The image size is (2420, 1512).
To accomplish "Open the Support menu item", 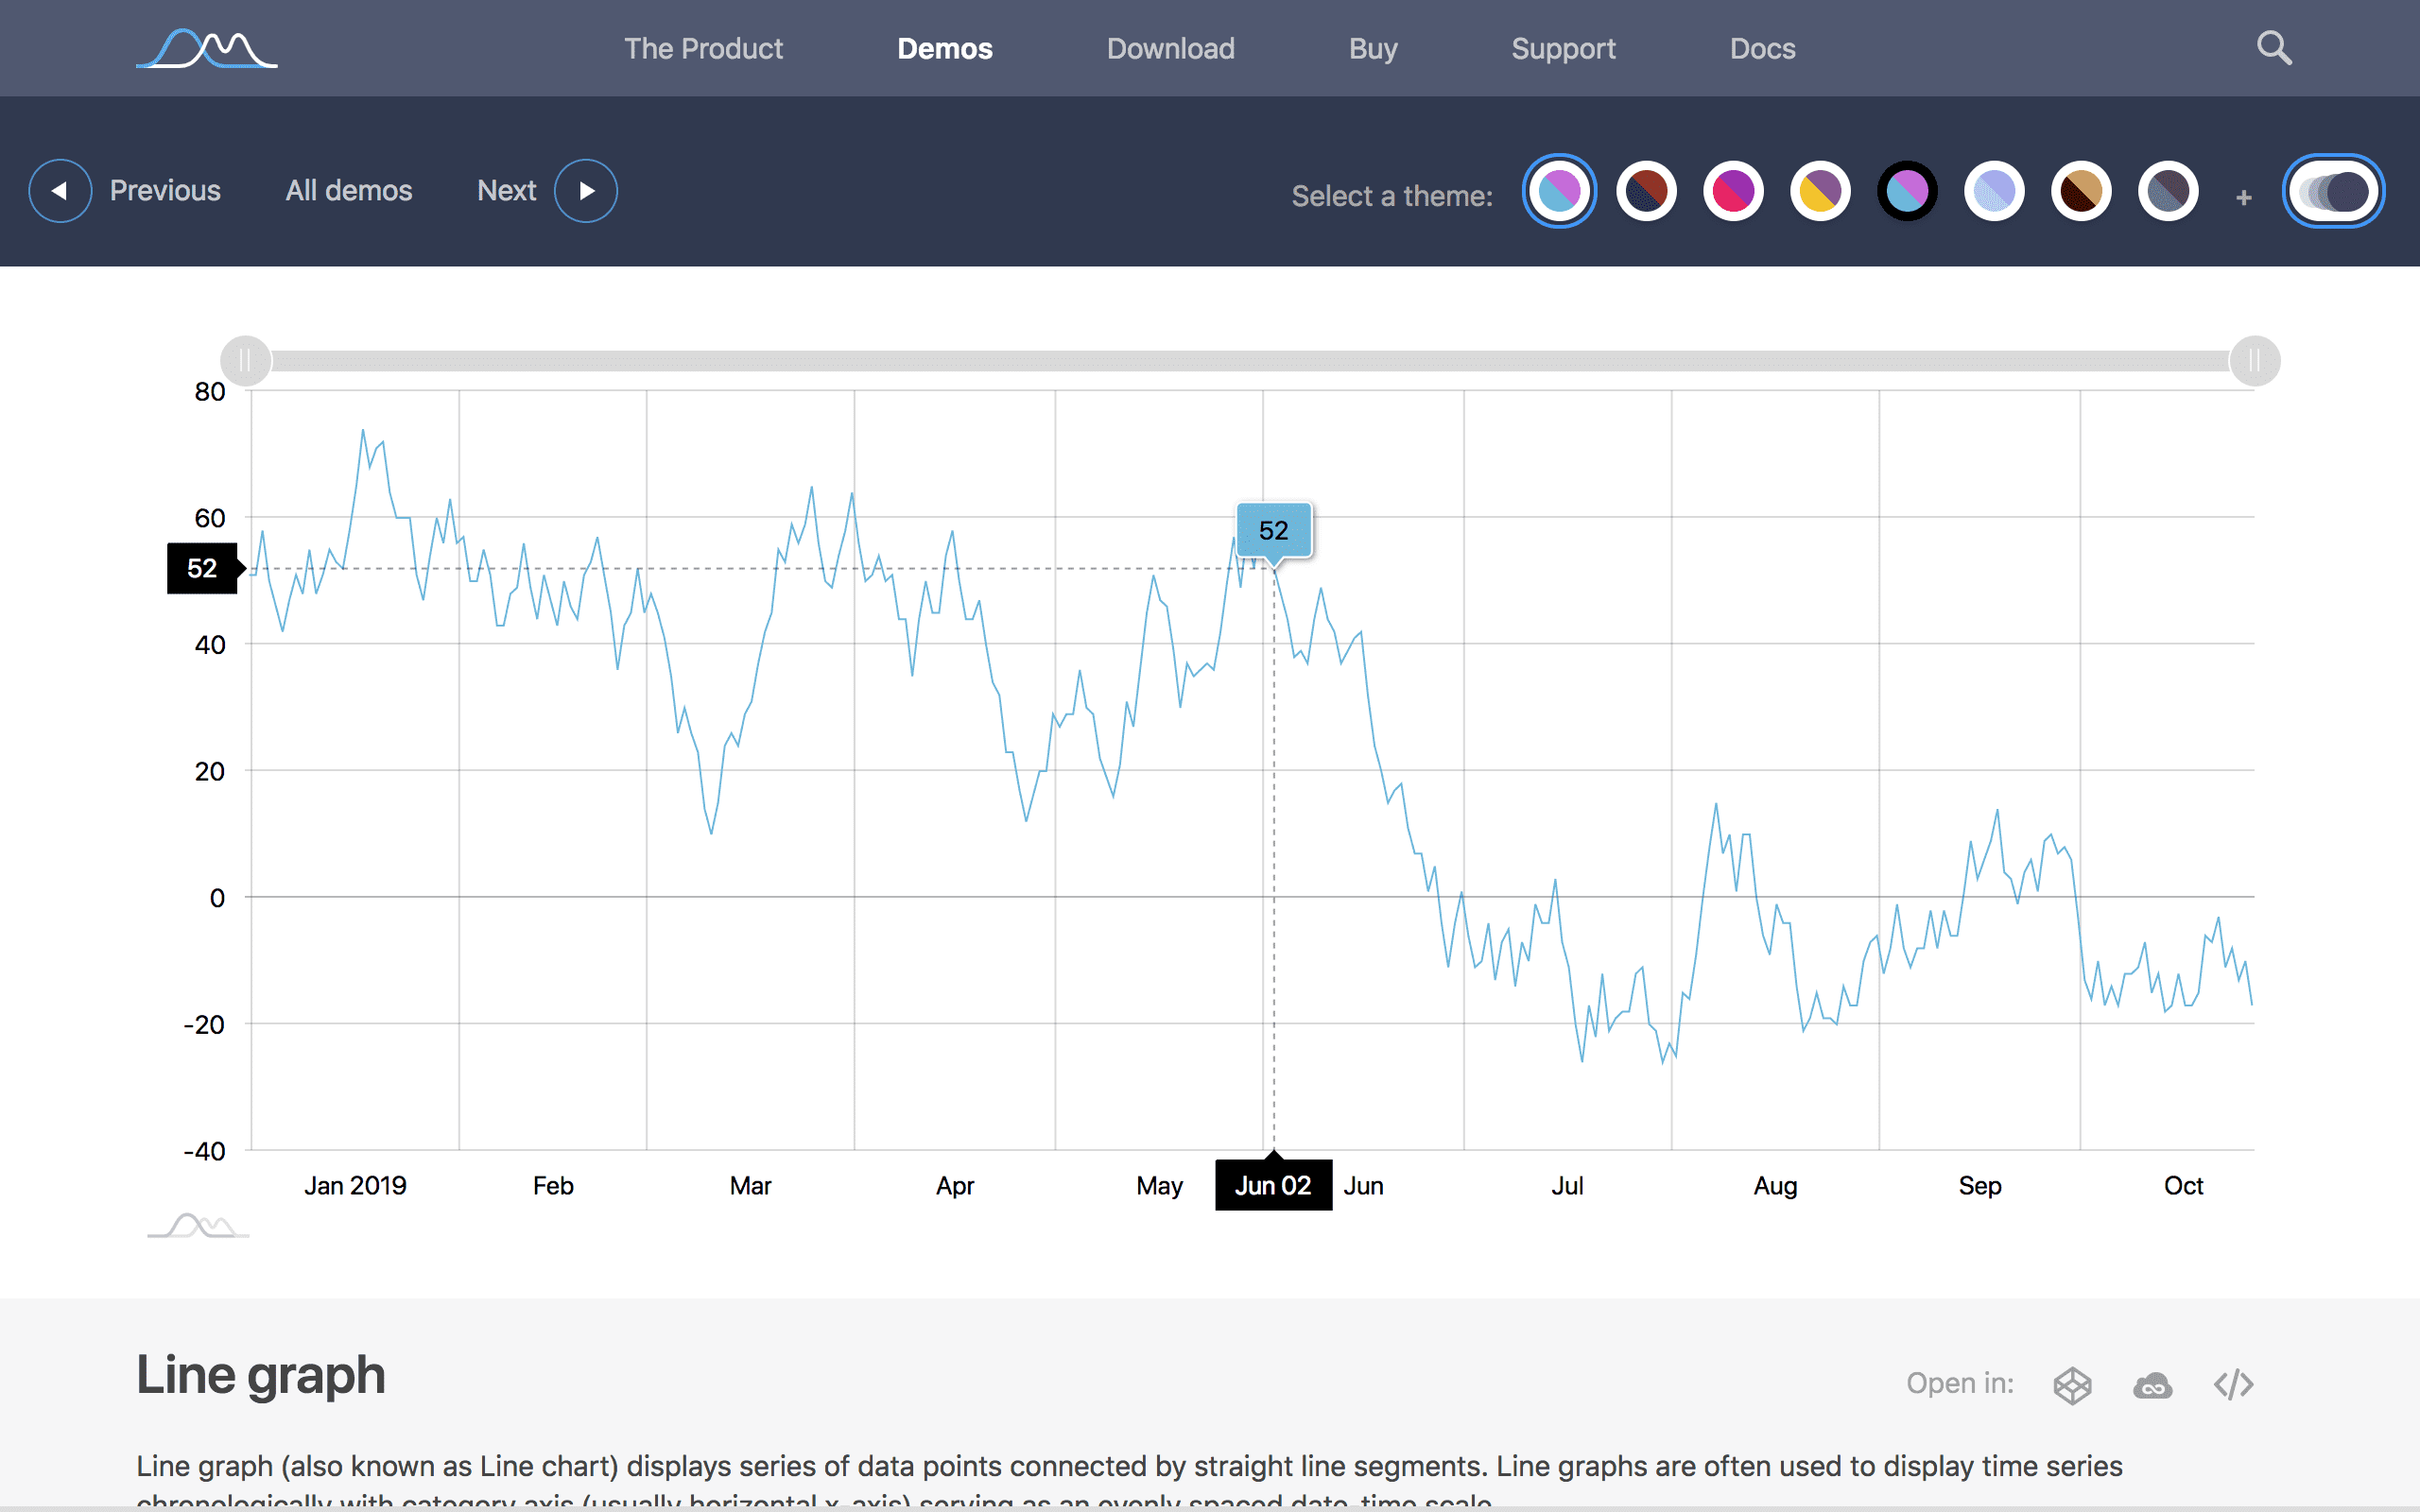I will [x=1563, y=48].
